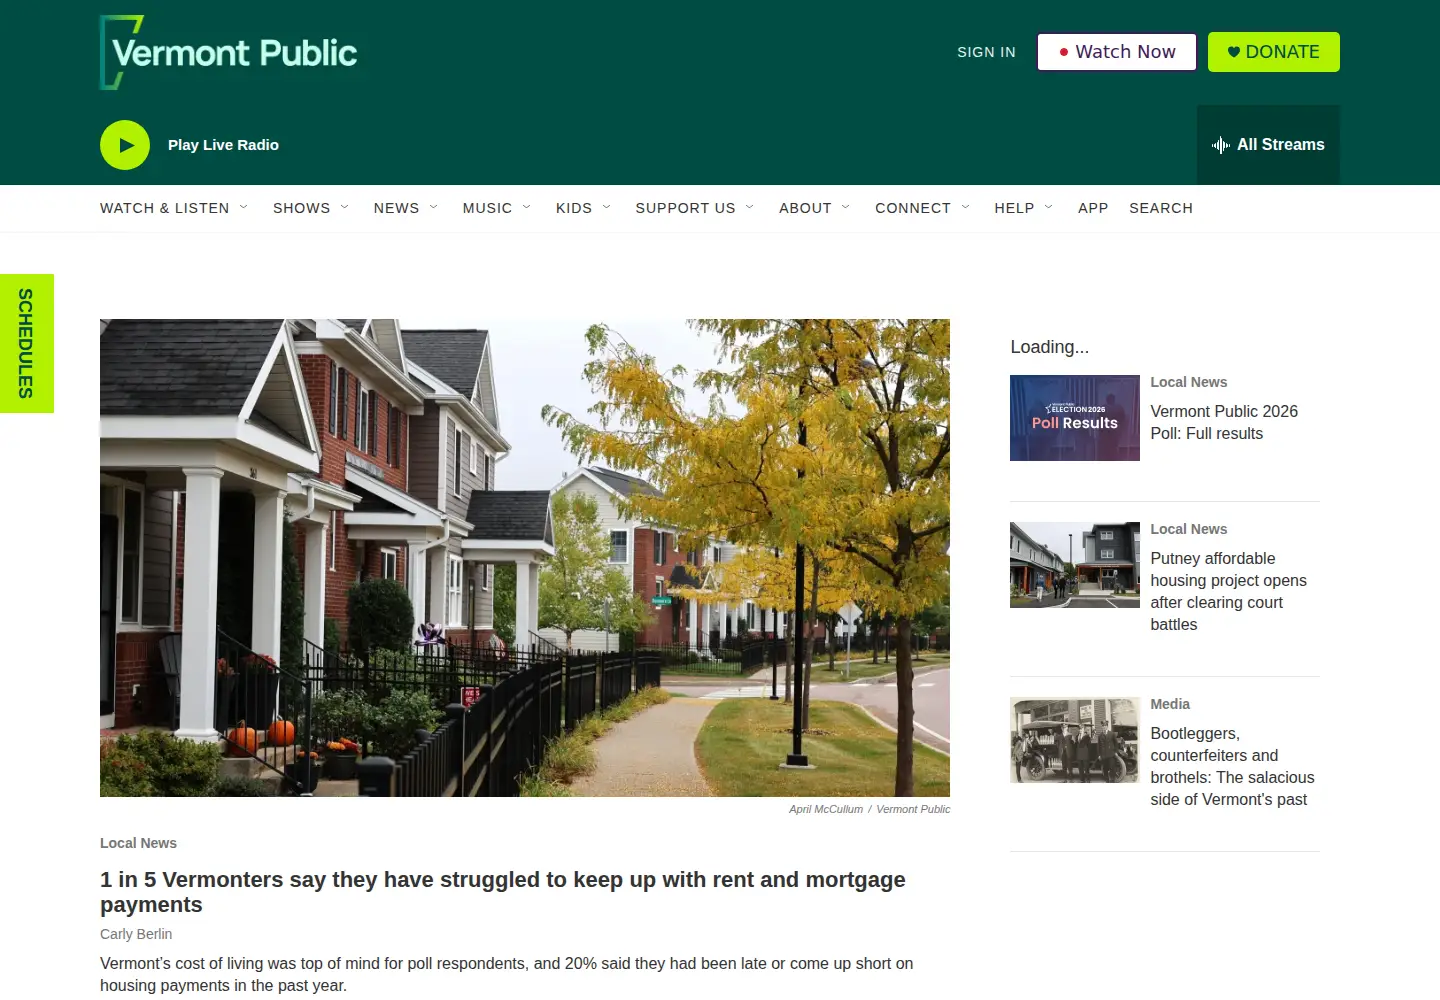The image size is (1440, 1000).
Task: Open the About dropdown chevron
Action: click(846, 207)
